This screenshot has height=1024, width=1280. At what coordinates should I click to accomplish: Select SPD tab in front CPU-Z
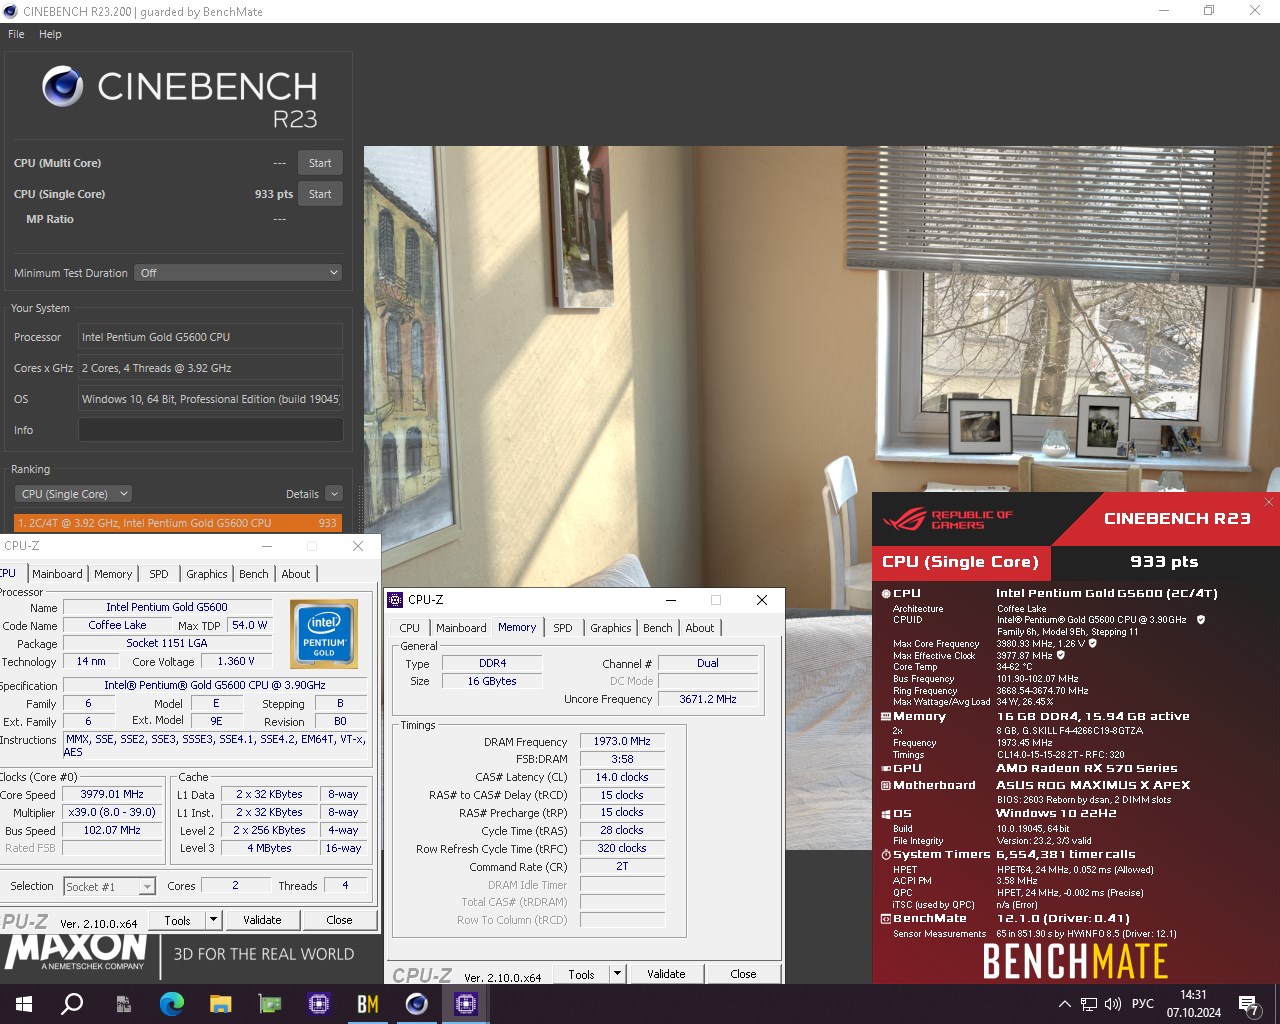[563, 628]
